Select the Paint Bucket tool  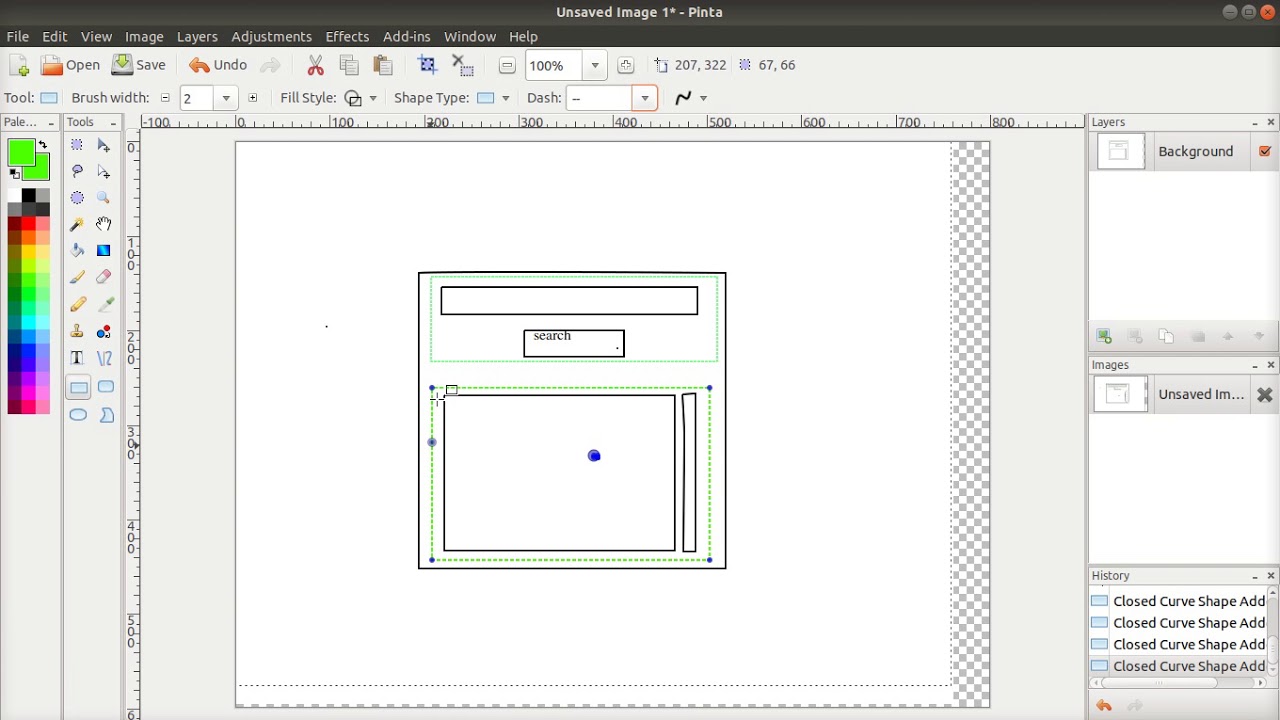(77, 250)
